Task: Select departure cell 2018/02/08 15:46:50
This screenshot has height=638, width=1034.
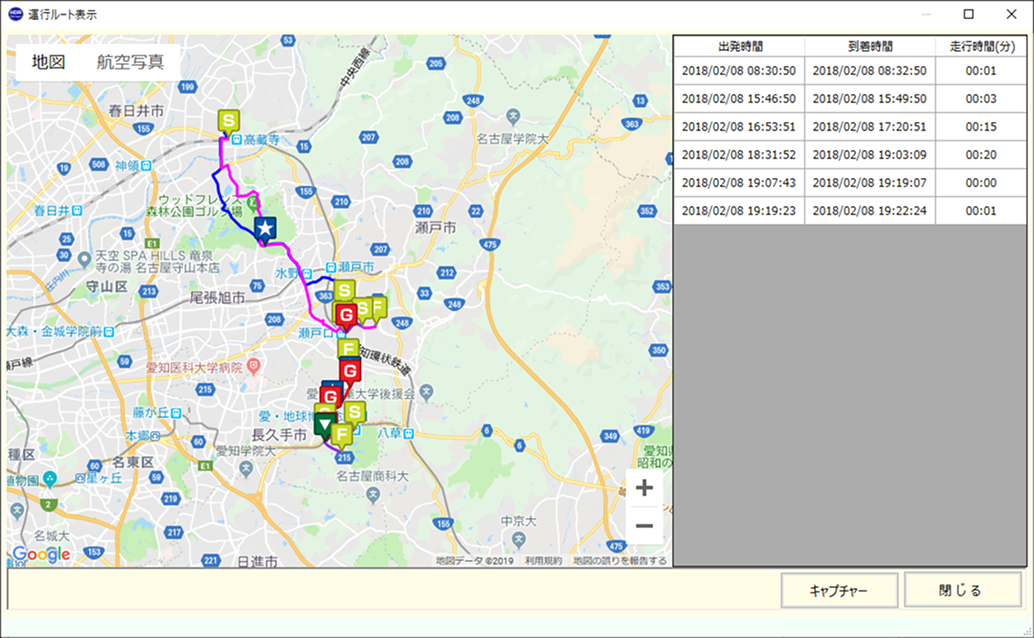Action: click(x=739, y=99)
